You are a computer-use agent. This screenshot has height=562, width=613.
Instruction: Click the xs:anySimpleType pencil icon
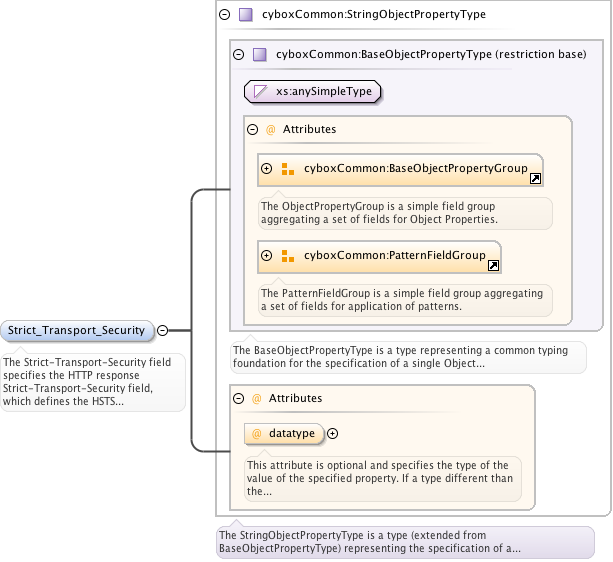[260, 92]
